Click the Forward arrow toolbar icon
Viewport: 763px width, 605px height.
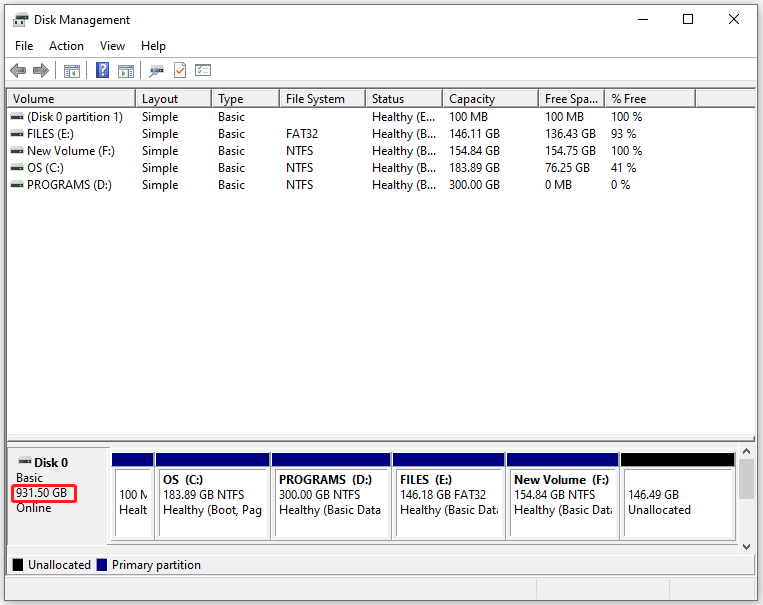click(x=41, y=71)
